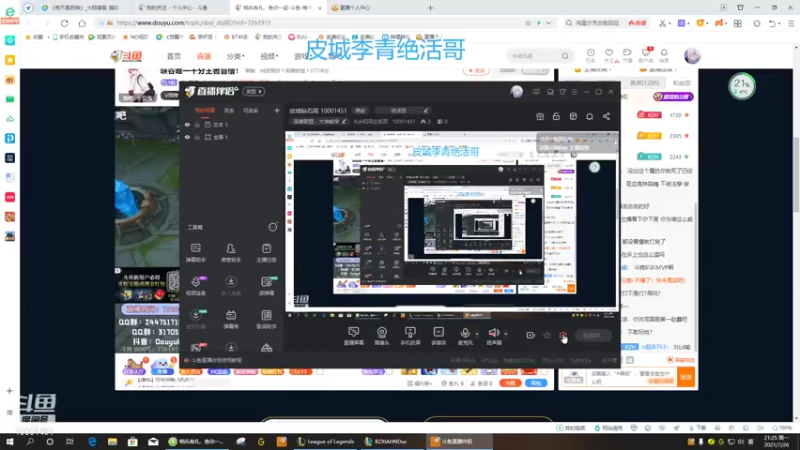800x450 pixels.
Task: Open the 首页 nav item on Douyu
Action: [x=173, y=56]
